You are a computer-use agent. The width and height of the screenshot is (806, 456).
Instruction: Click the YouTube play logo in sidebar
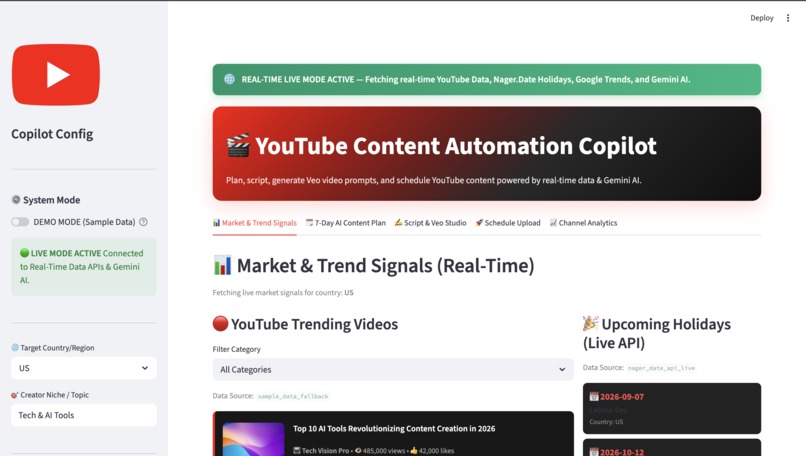click(56, 75)
